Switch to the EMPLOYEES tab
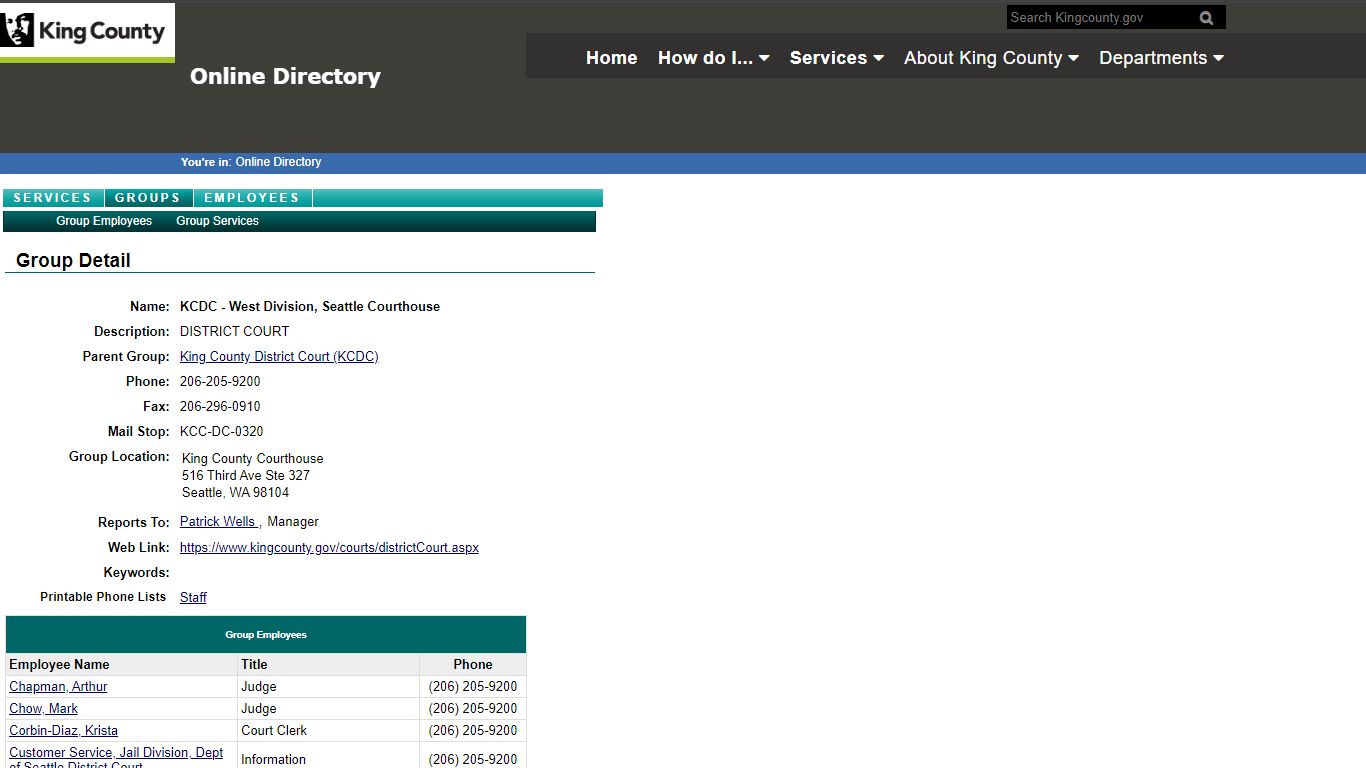The image size is (1366, 768). (x=252, y=198)
